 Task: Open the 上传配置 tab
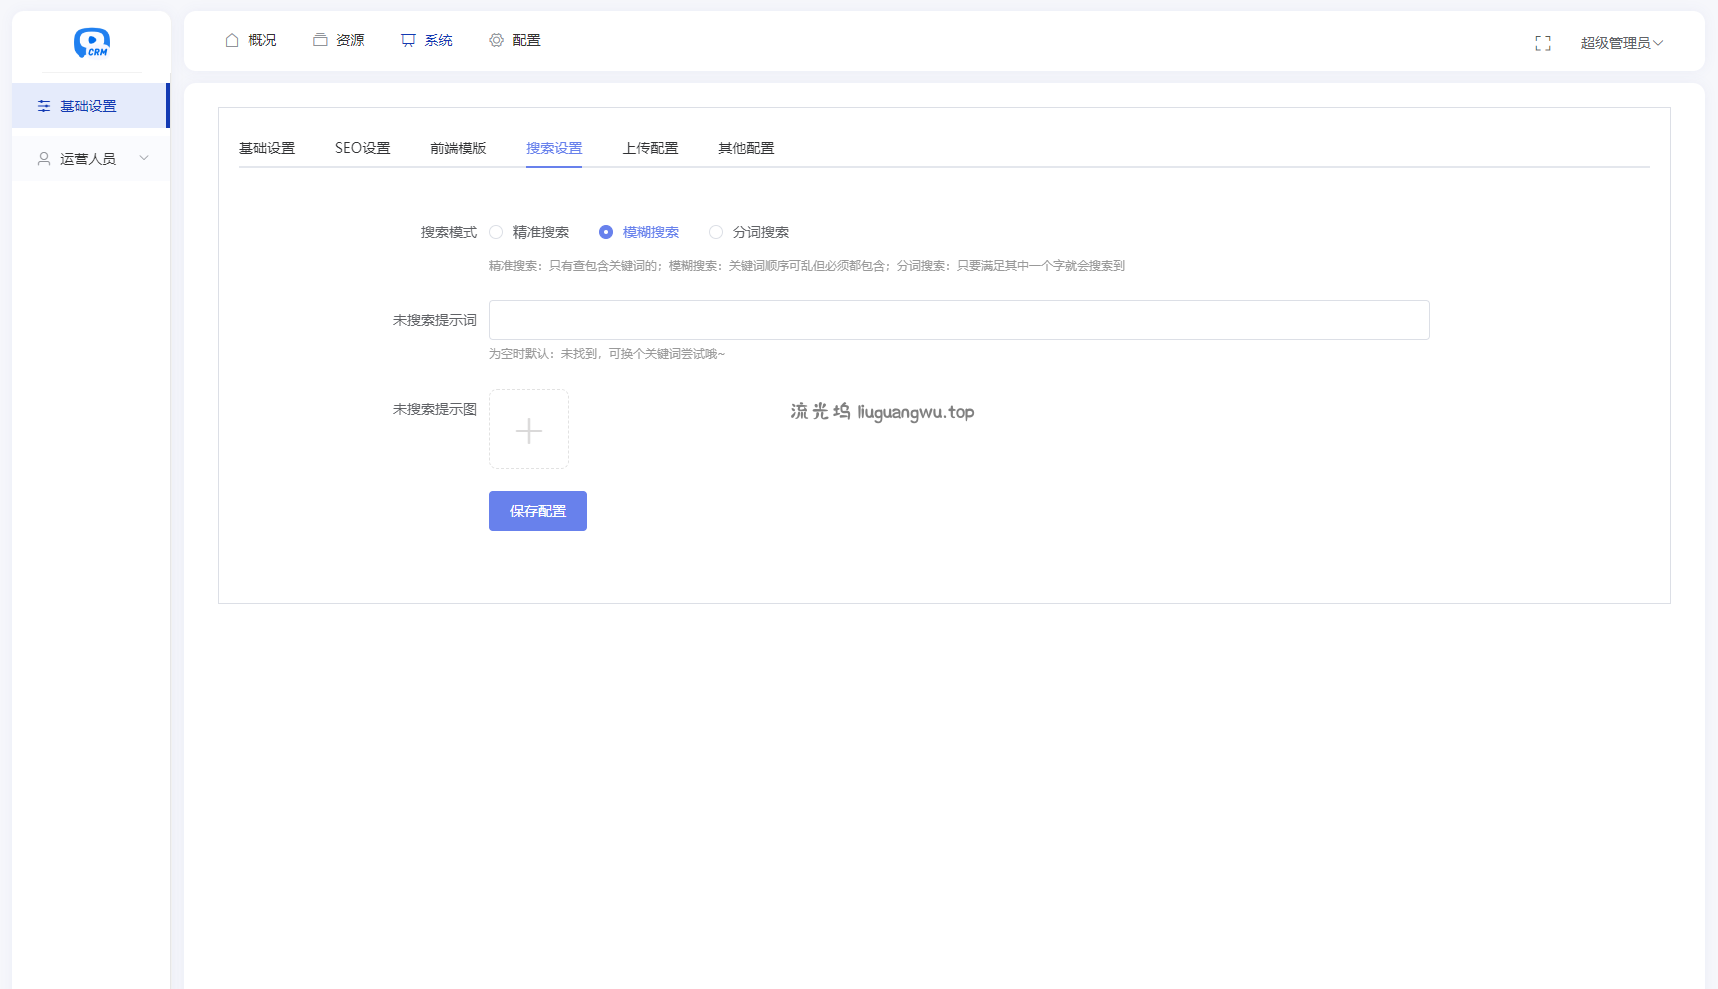(650, 148)
